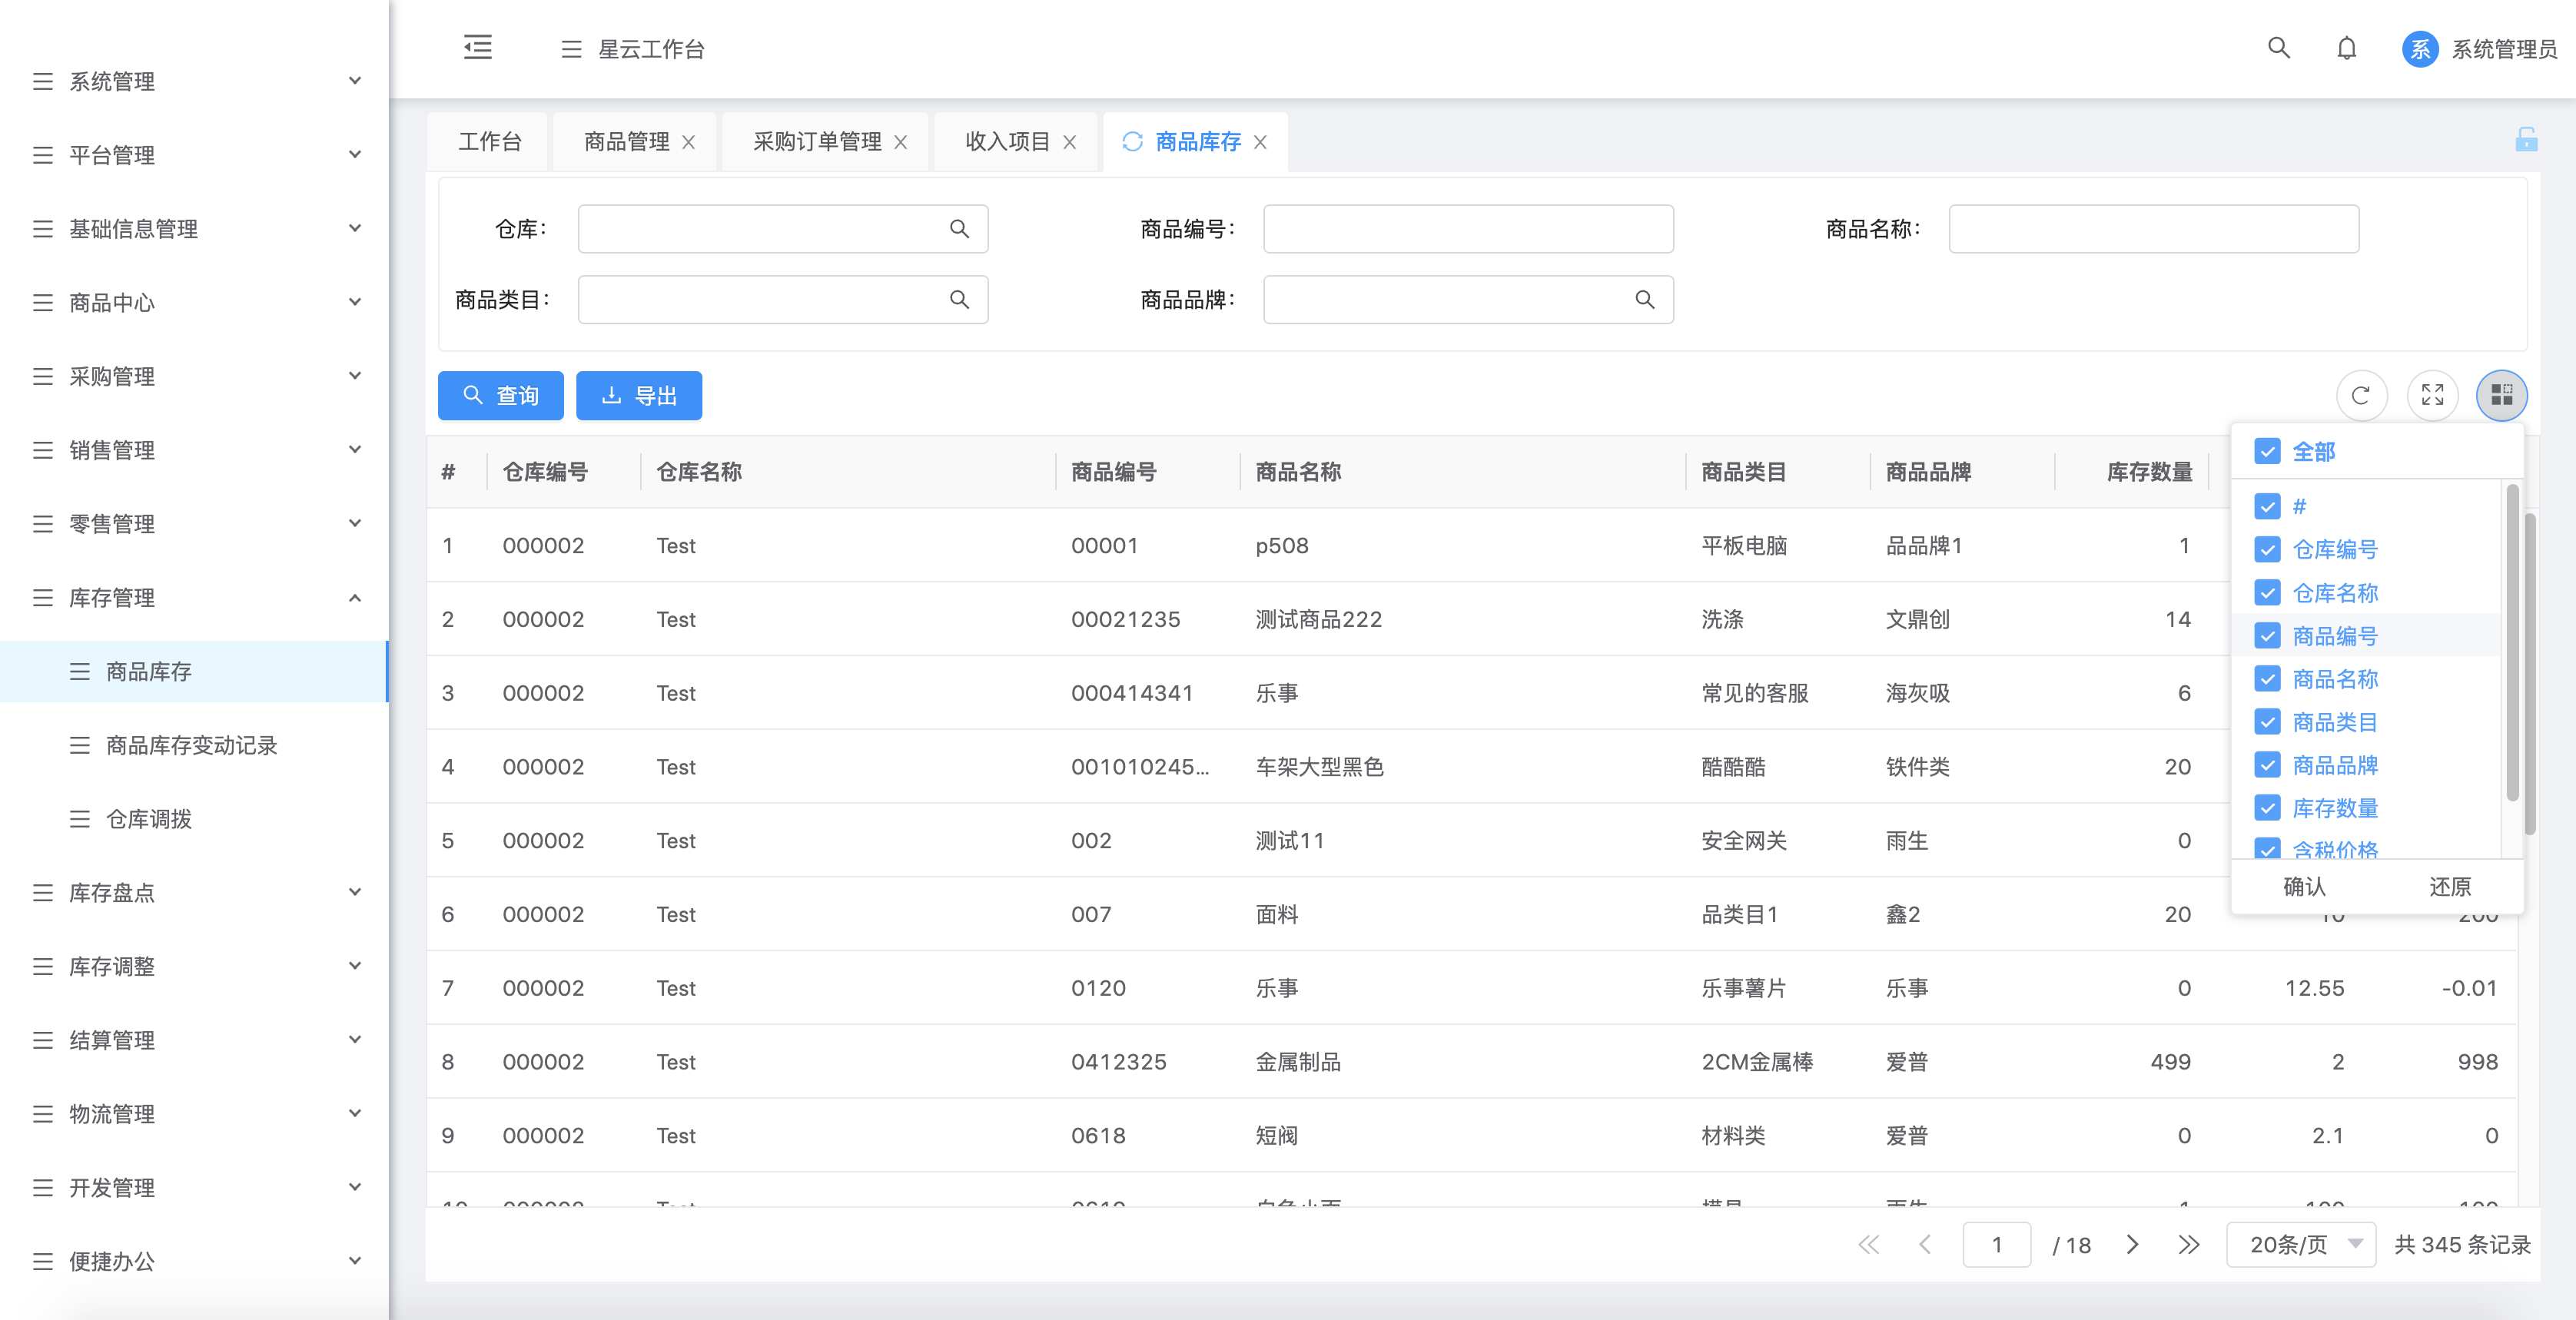Viewport: 2576px width, 1320px height.
Task: Collapse the sidebar with the fold icon
Action: 478,47
